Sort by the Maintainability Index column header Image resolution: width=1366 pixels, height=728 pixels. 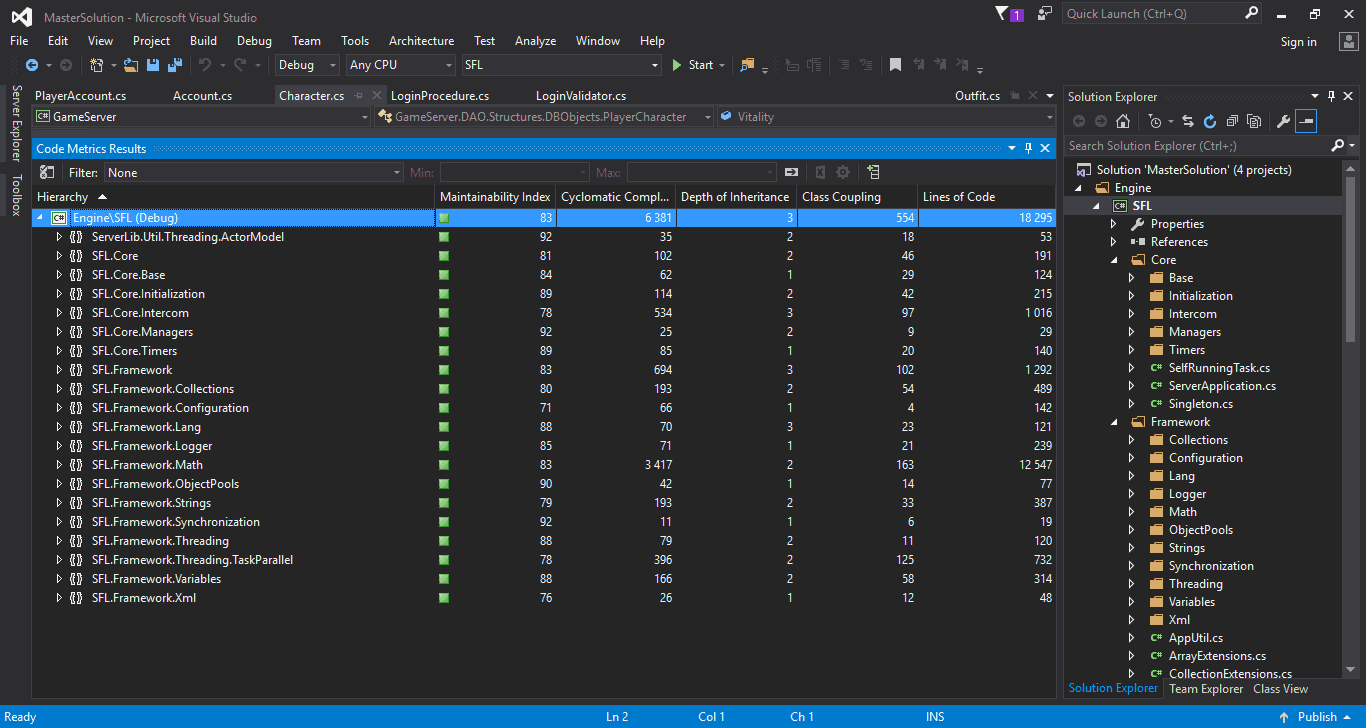[x=495, y=197]
